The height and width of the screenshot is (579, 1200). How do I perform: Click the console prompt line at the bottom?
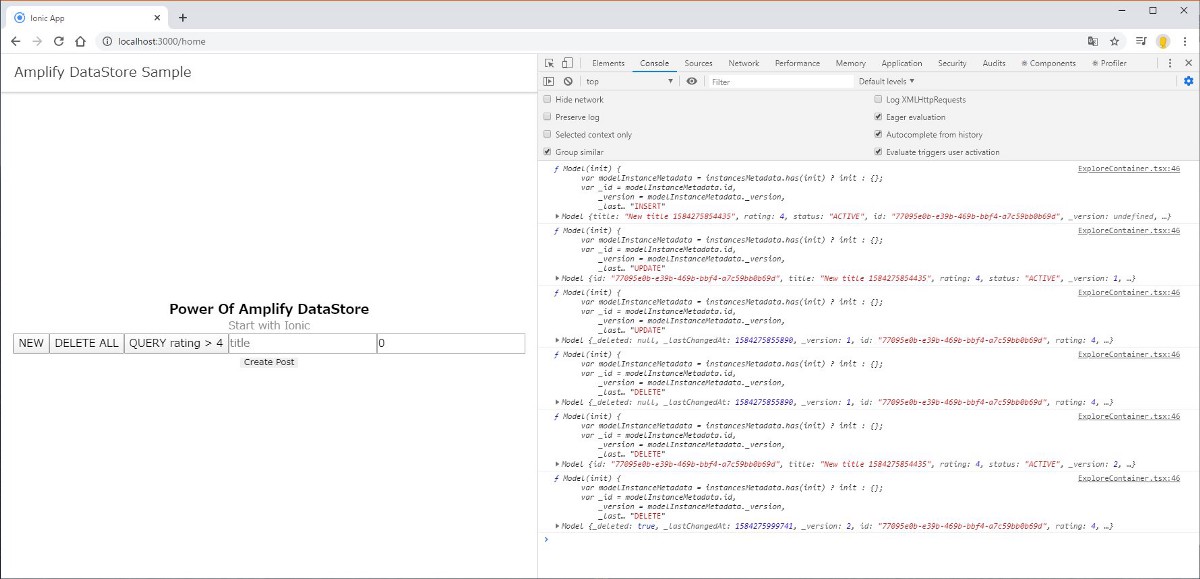(x=868, y=539)
